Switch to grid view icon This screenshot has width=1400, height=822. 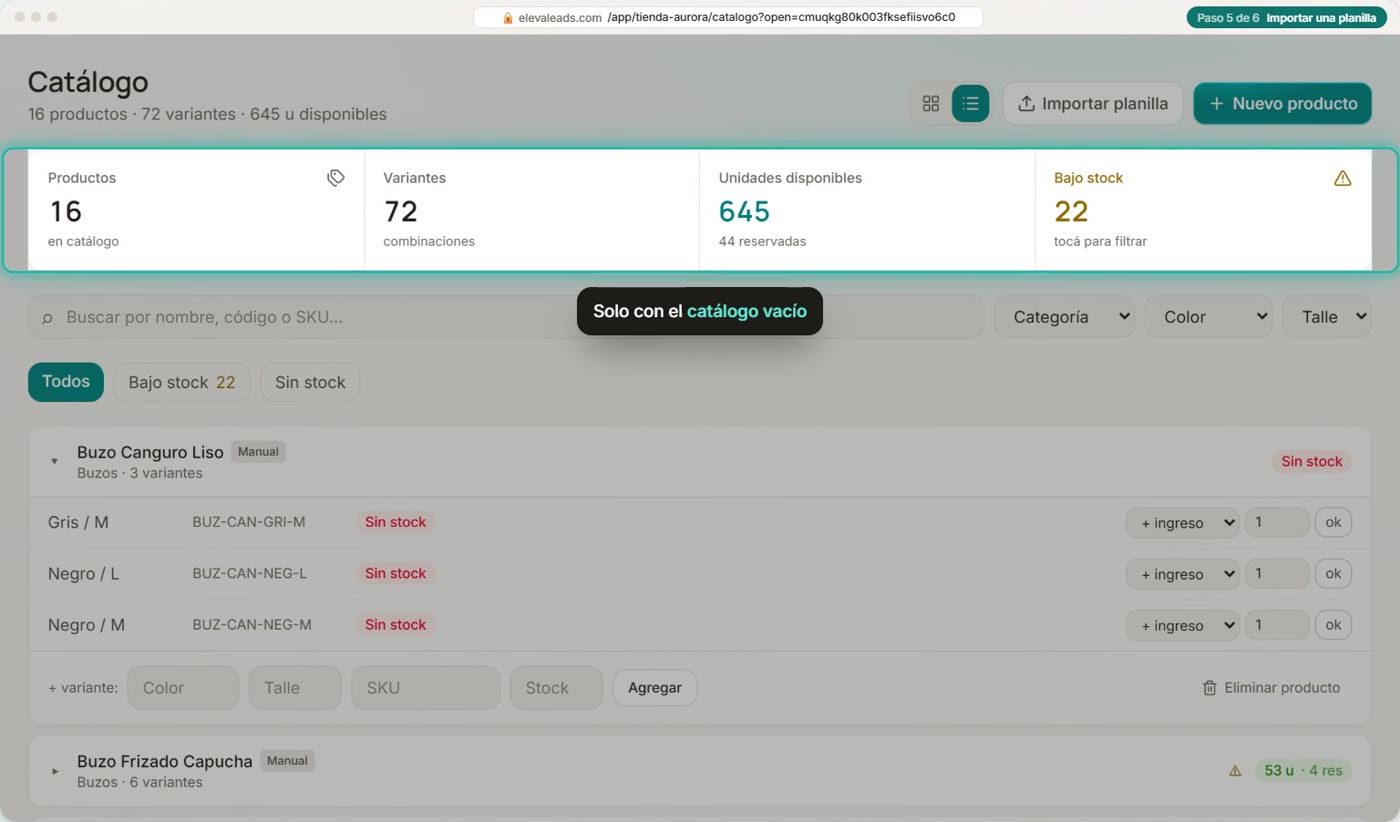pyautogui.click(x=931, y=103)
